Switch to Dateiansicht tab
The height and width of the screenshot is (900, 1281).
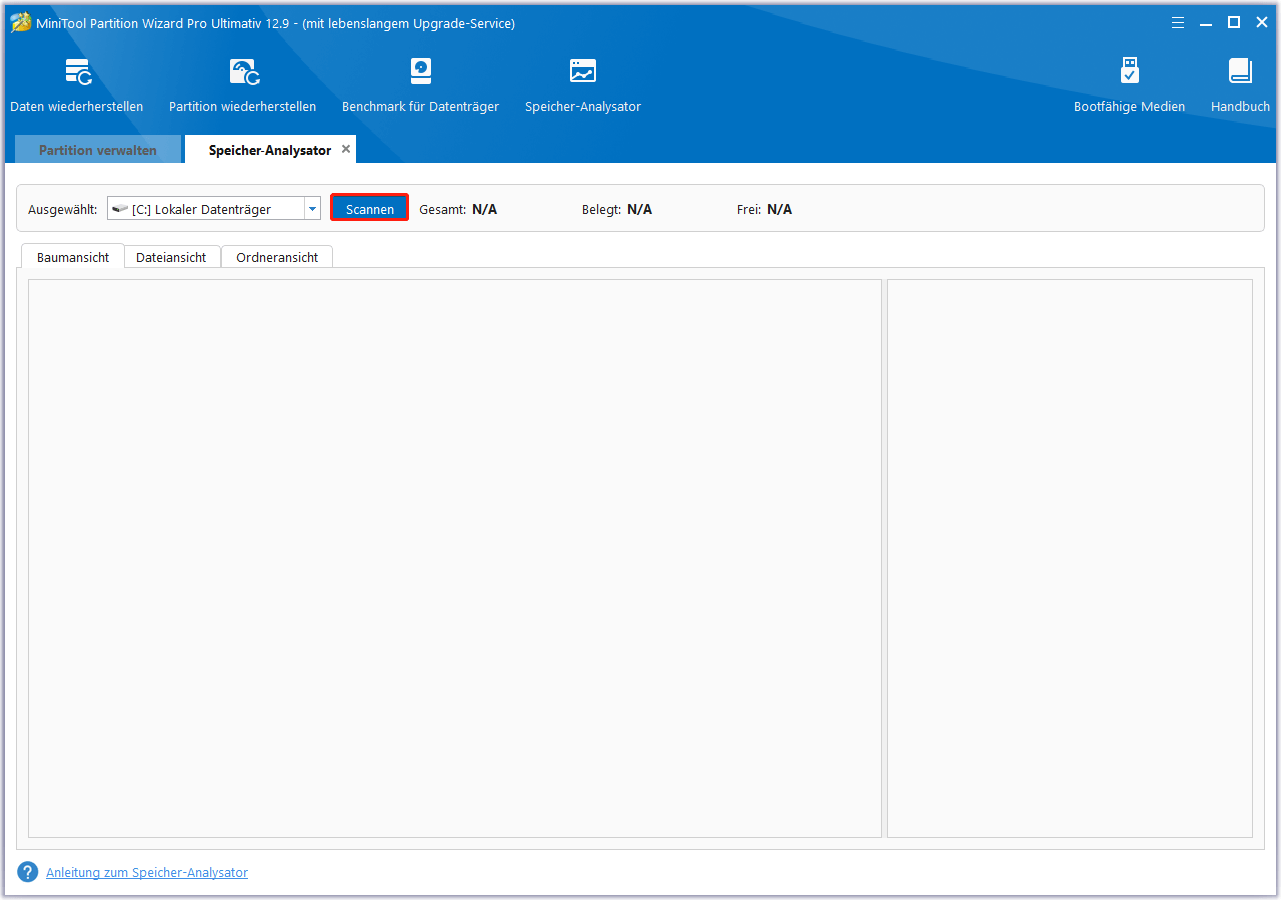pyautogui.click(x=171, y=257)
